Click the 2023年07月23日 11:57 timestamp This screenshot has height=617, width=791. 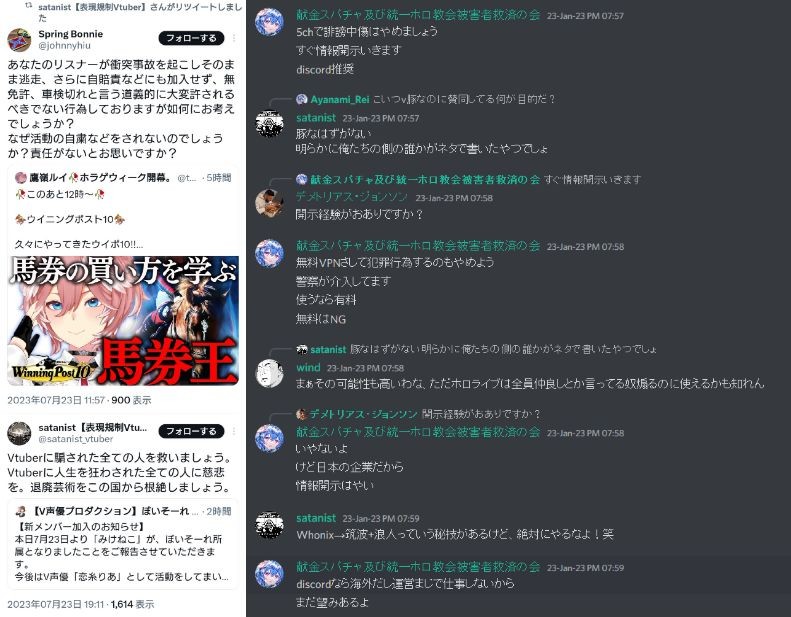[56, 400]
